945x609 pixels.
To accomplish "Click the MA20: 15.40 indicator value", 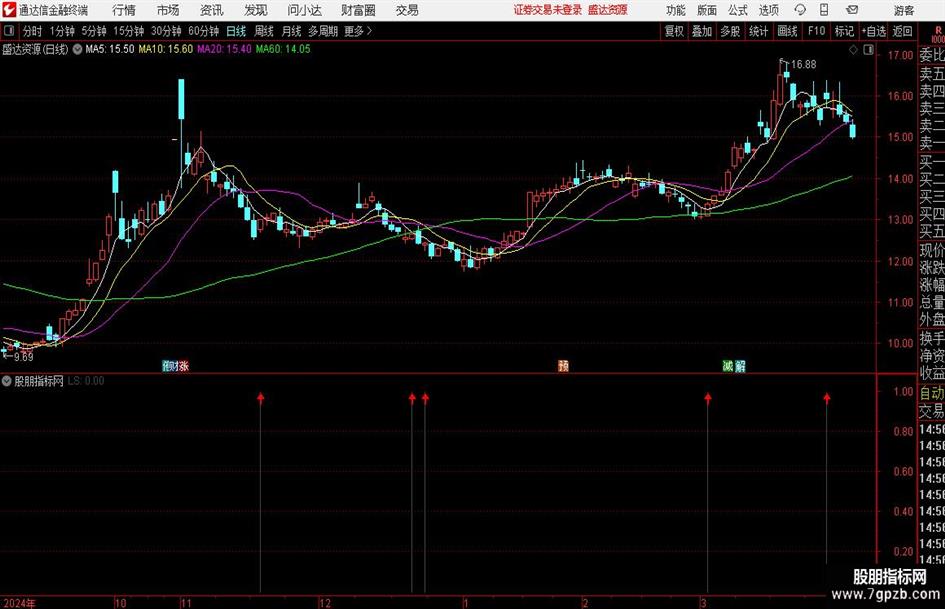I will [x=224, y=49].
